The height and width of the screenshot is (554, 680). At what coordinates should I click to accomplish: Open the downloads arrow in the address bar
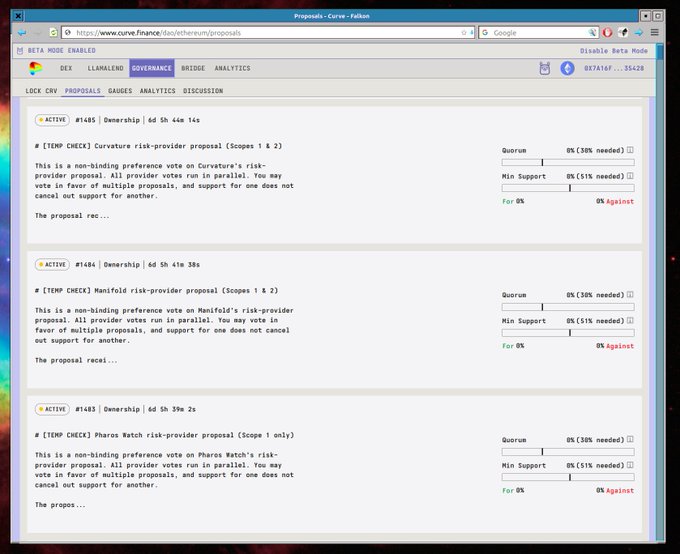[471, 33]
